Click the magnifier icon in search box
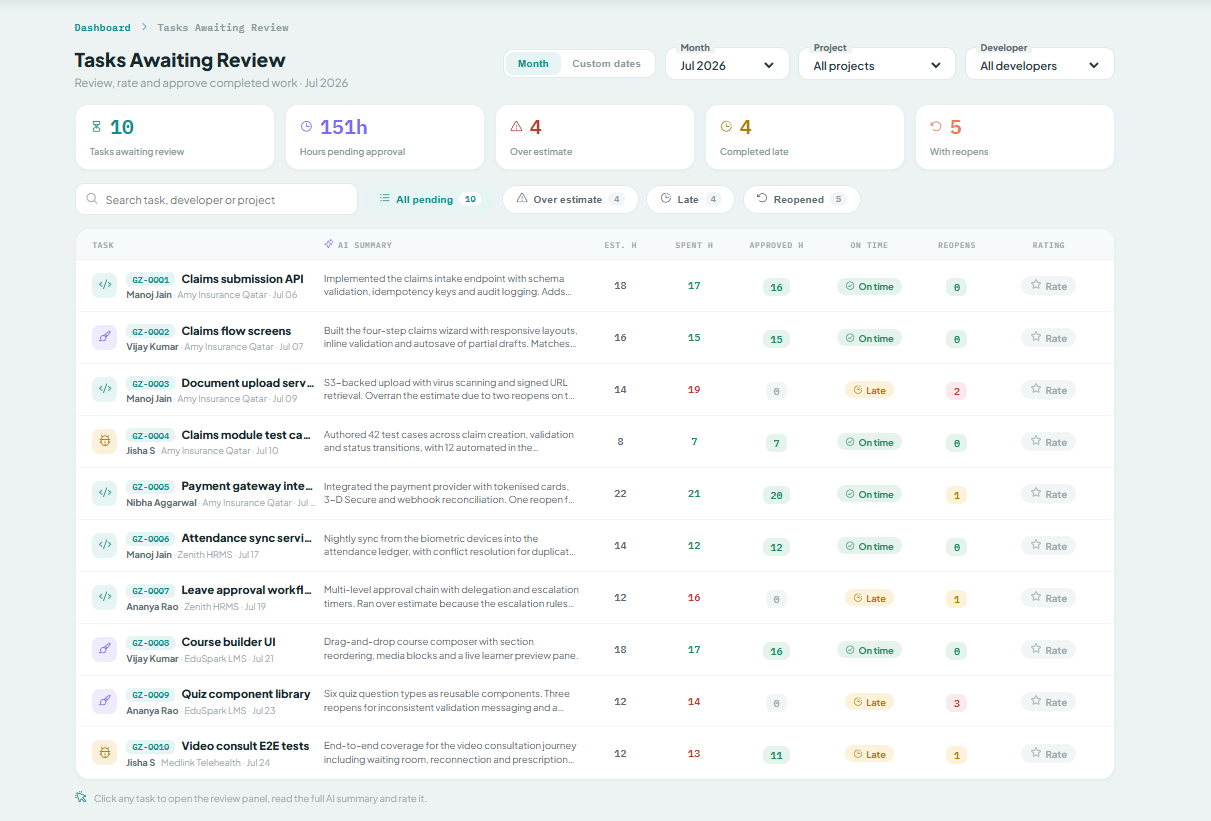Viewport: 1211px width, 821px height. [93, 199]
